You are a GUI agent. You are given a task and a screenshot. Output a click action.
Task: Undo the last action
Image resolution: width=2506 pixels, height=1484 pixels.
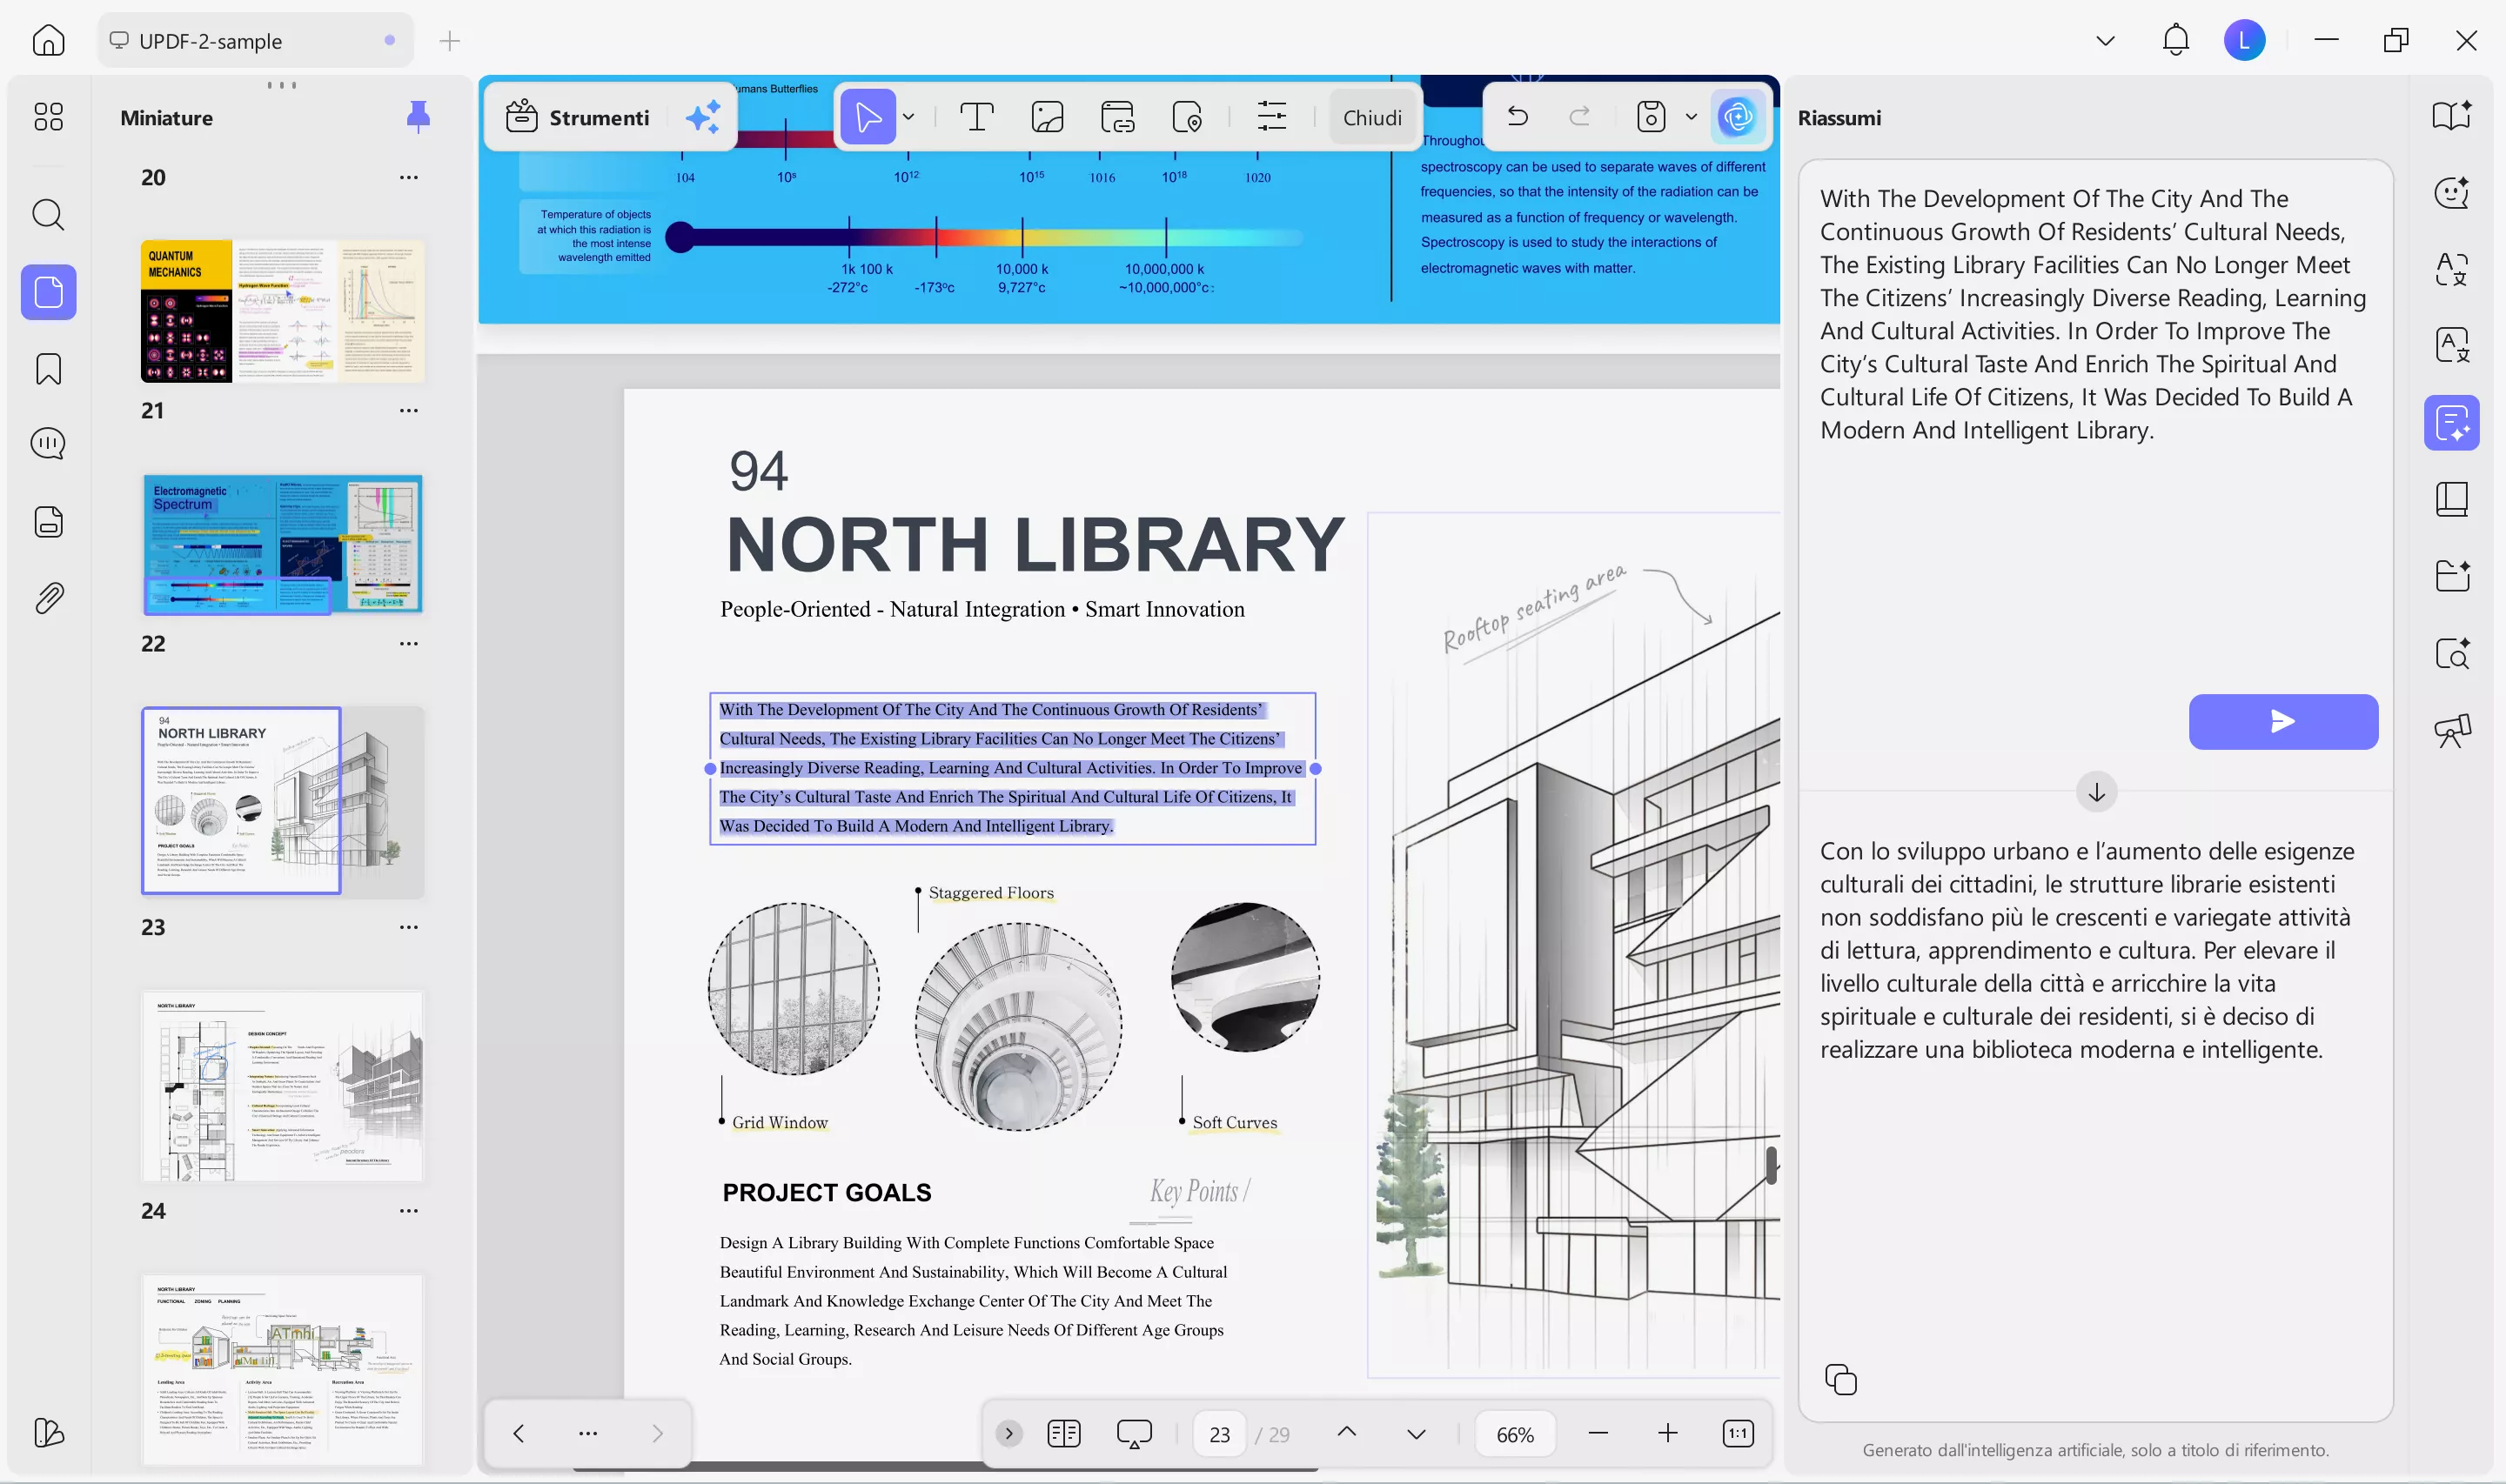(x=1518, y=116)
